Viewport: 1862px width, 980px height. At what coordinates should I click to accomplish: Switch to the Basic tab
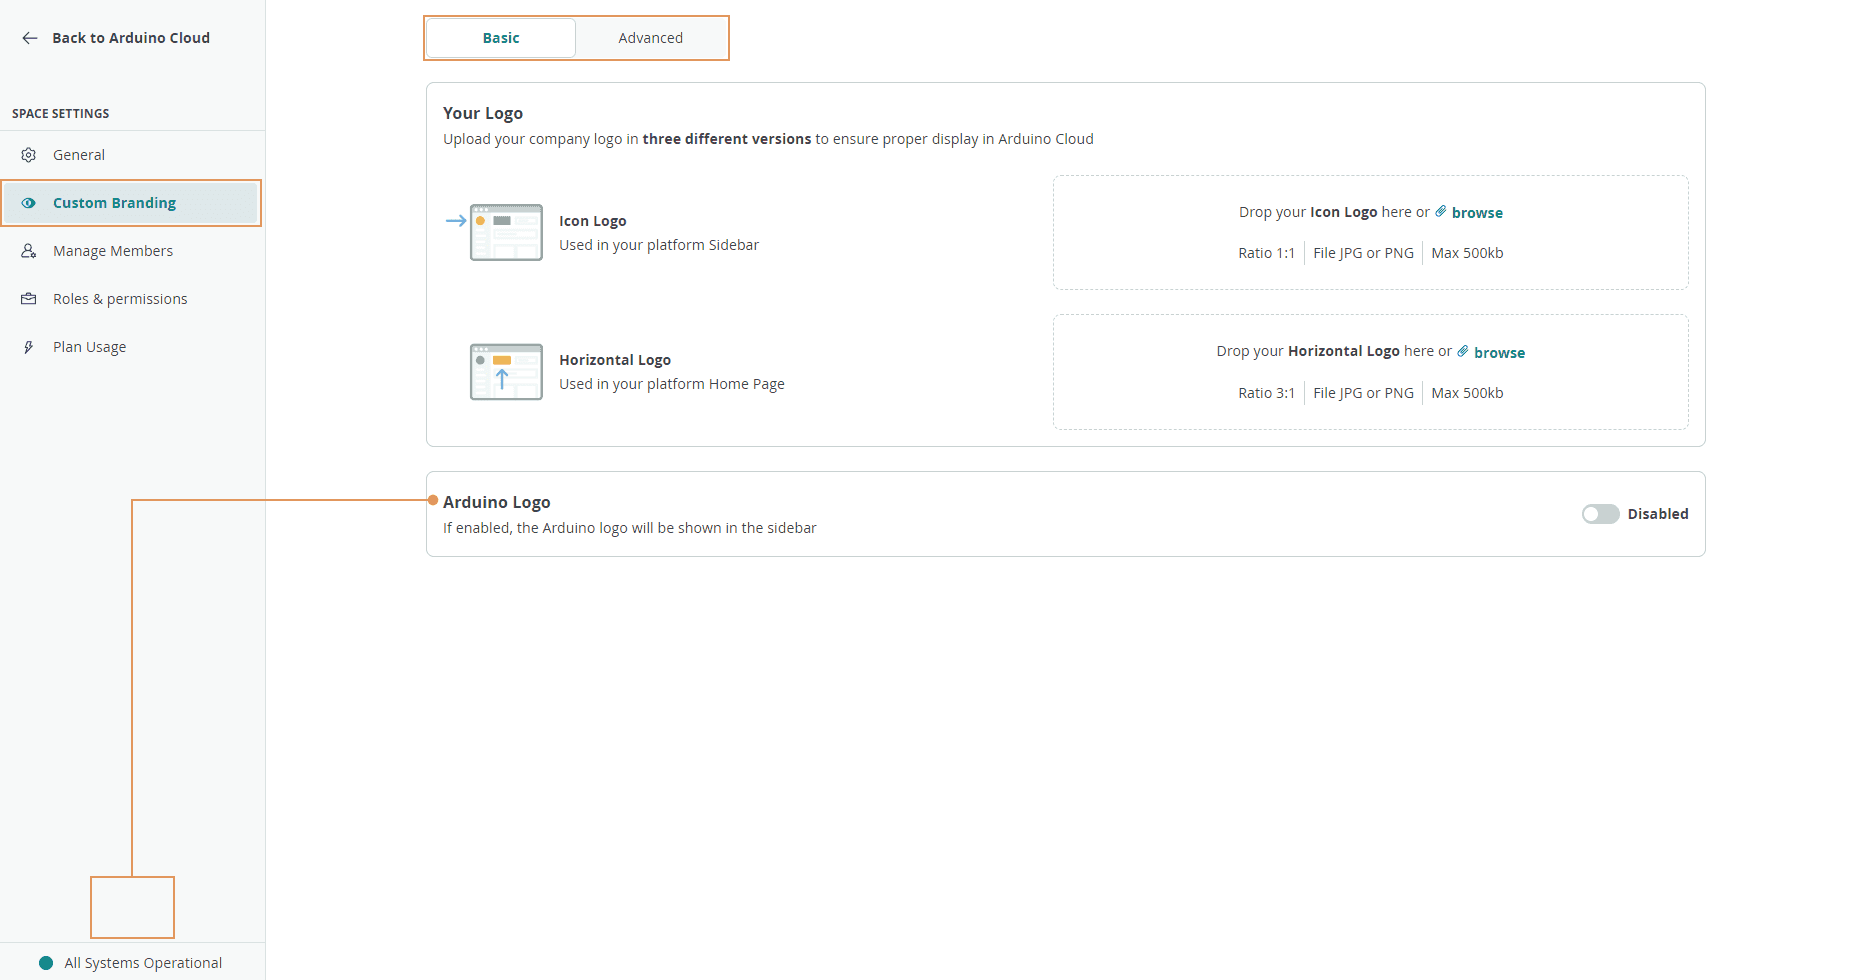[x=501, y=38]
